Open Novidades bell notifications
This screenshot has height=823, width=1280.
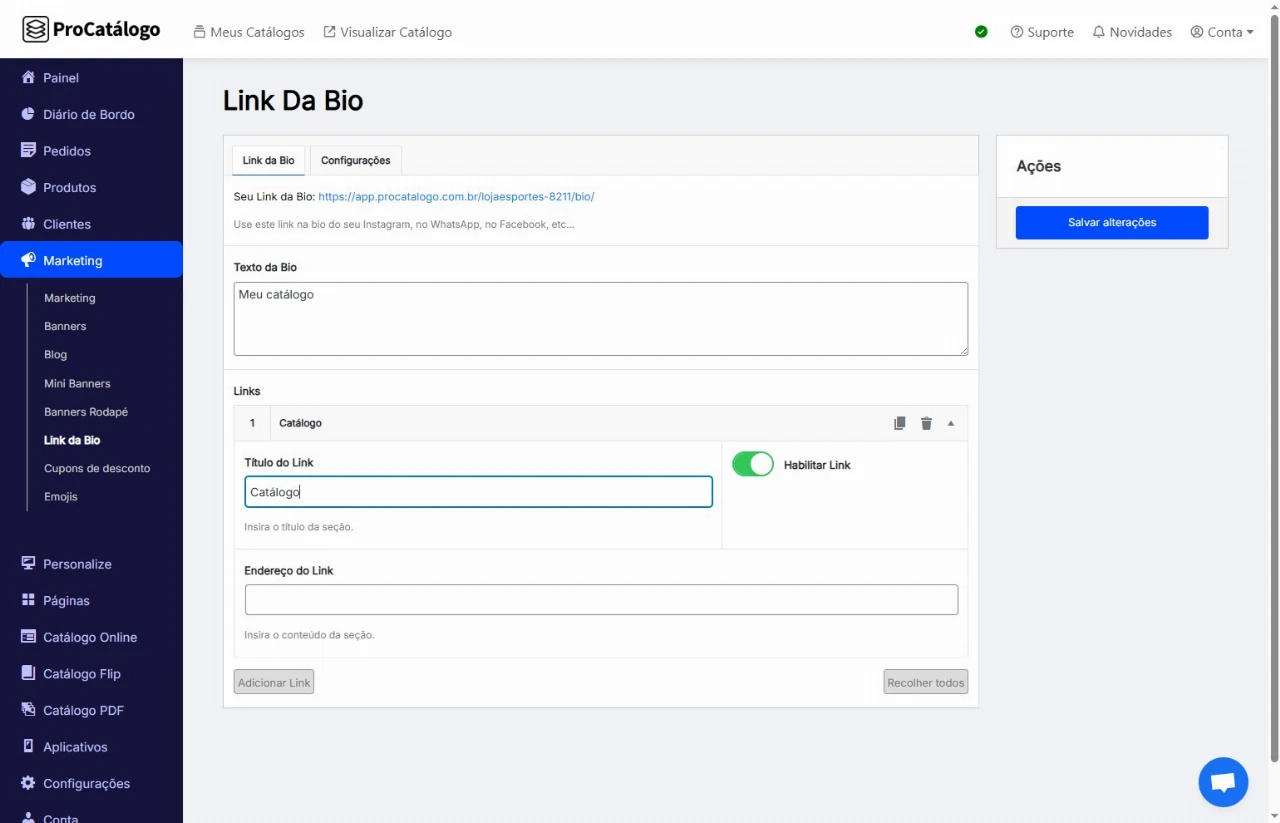click(x=1131, y=32)
